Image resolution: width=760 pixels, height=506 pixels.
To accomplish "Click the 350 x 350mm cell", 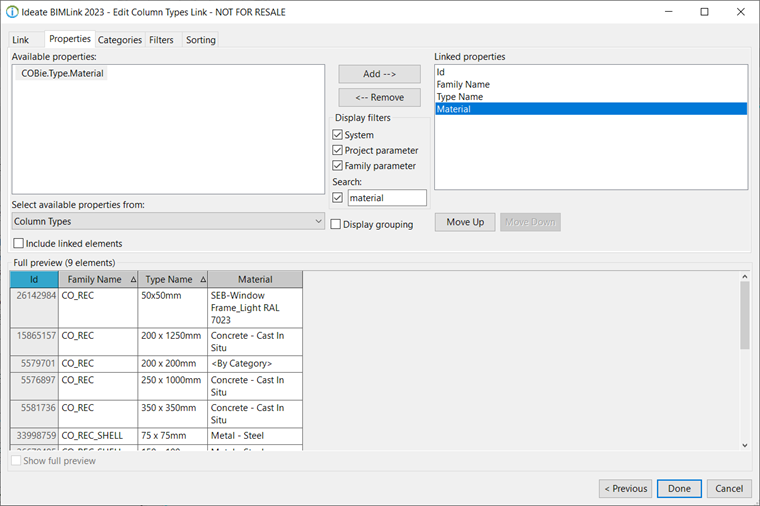I will tap(173, 414).
